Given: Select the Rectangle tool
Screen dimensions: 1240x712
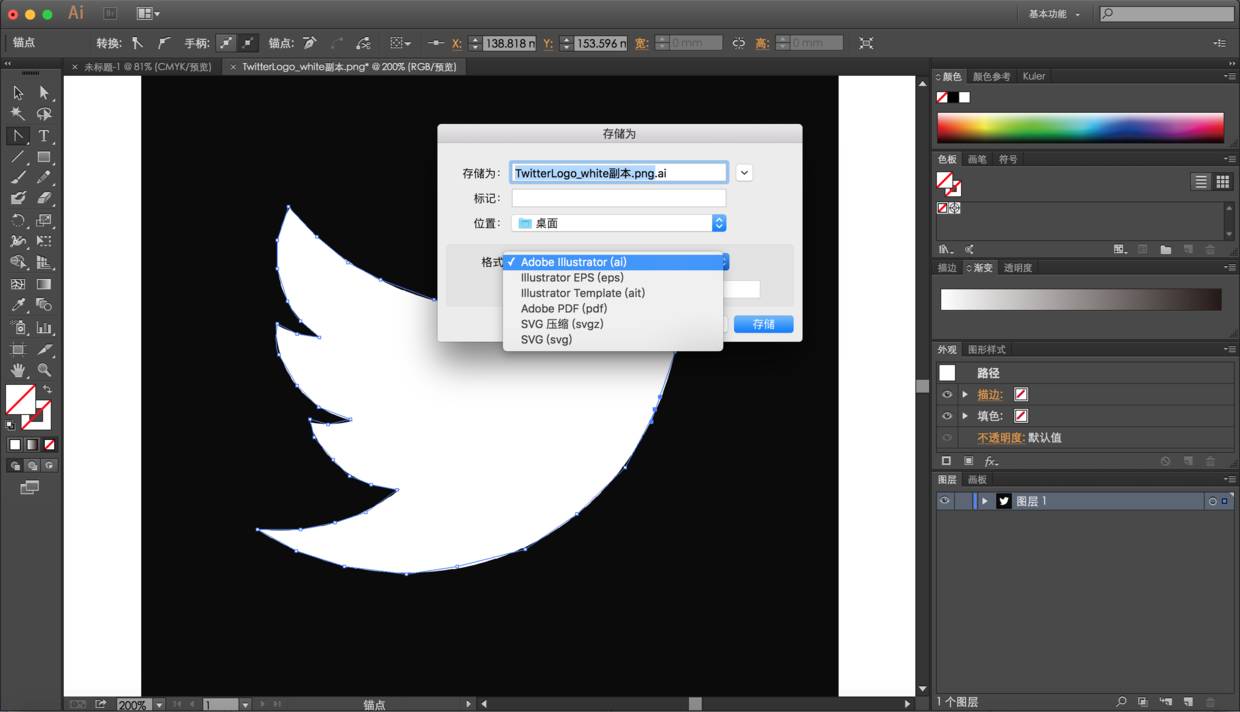Looking at the screenshot, I should (x=44, y=157).
